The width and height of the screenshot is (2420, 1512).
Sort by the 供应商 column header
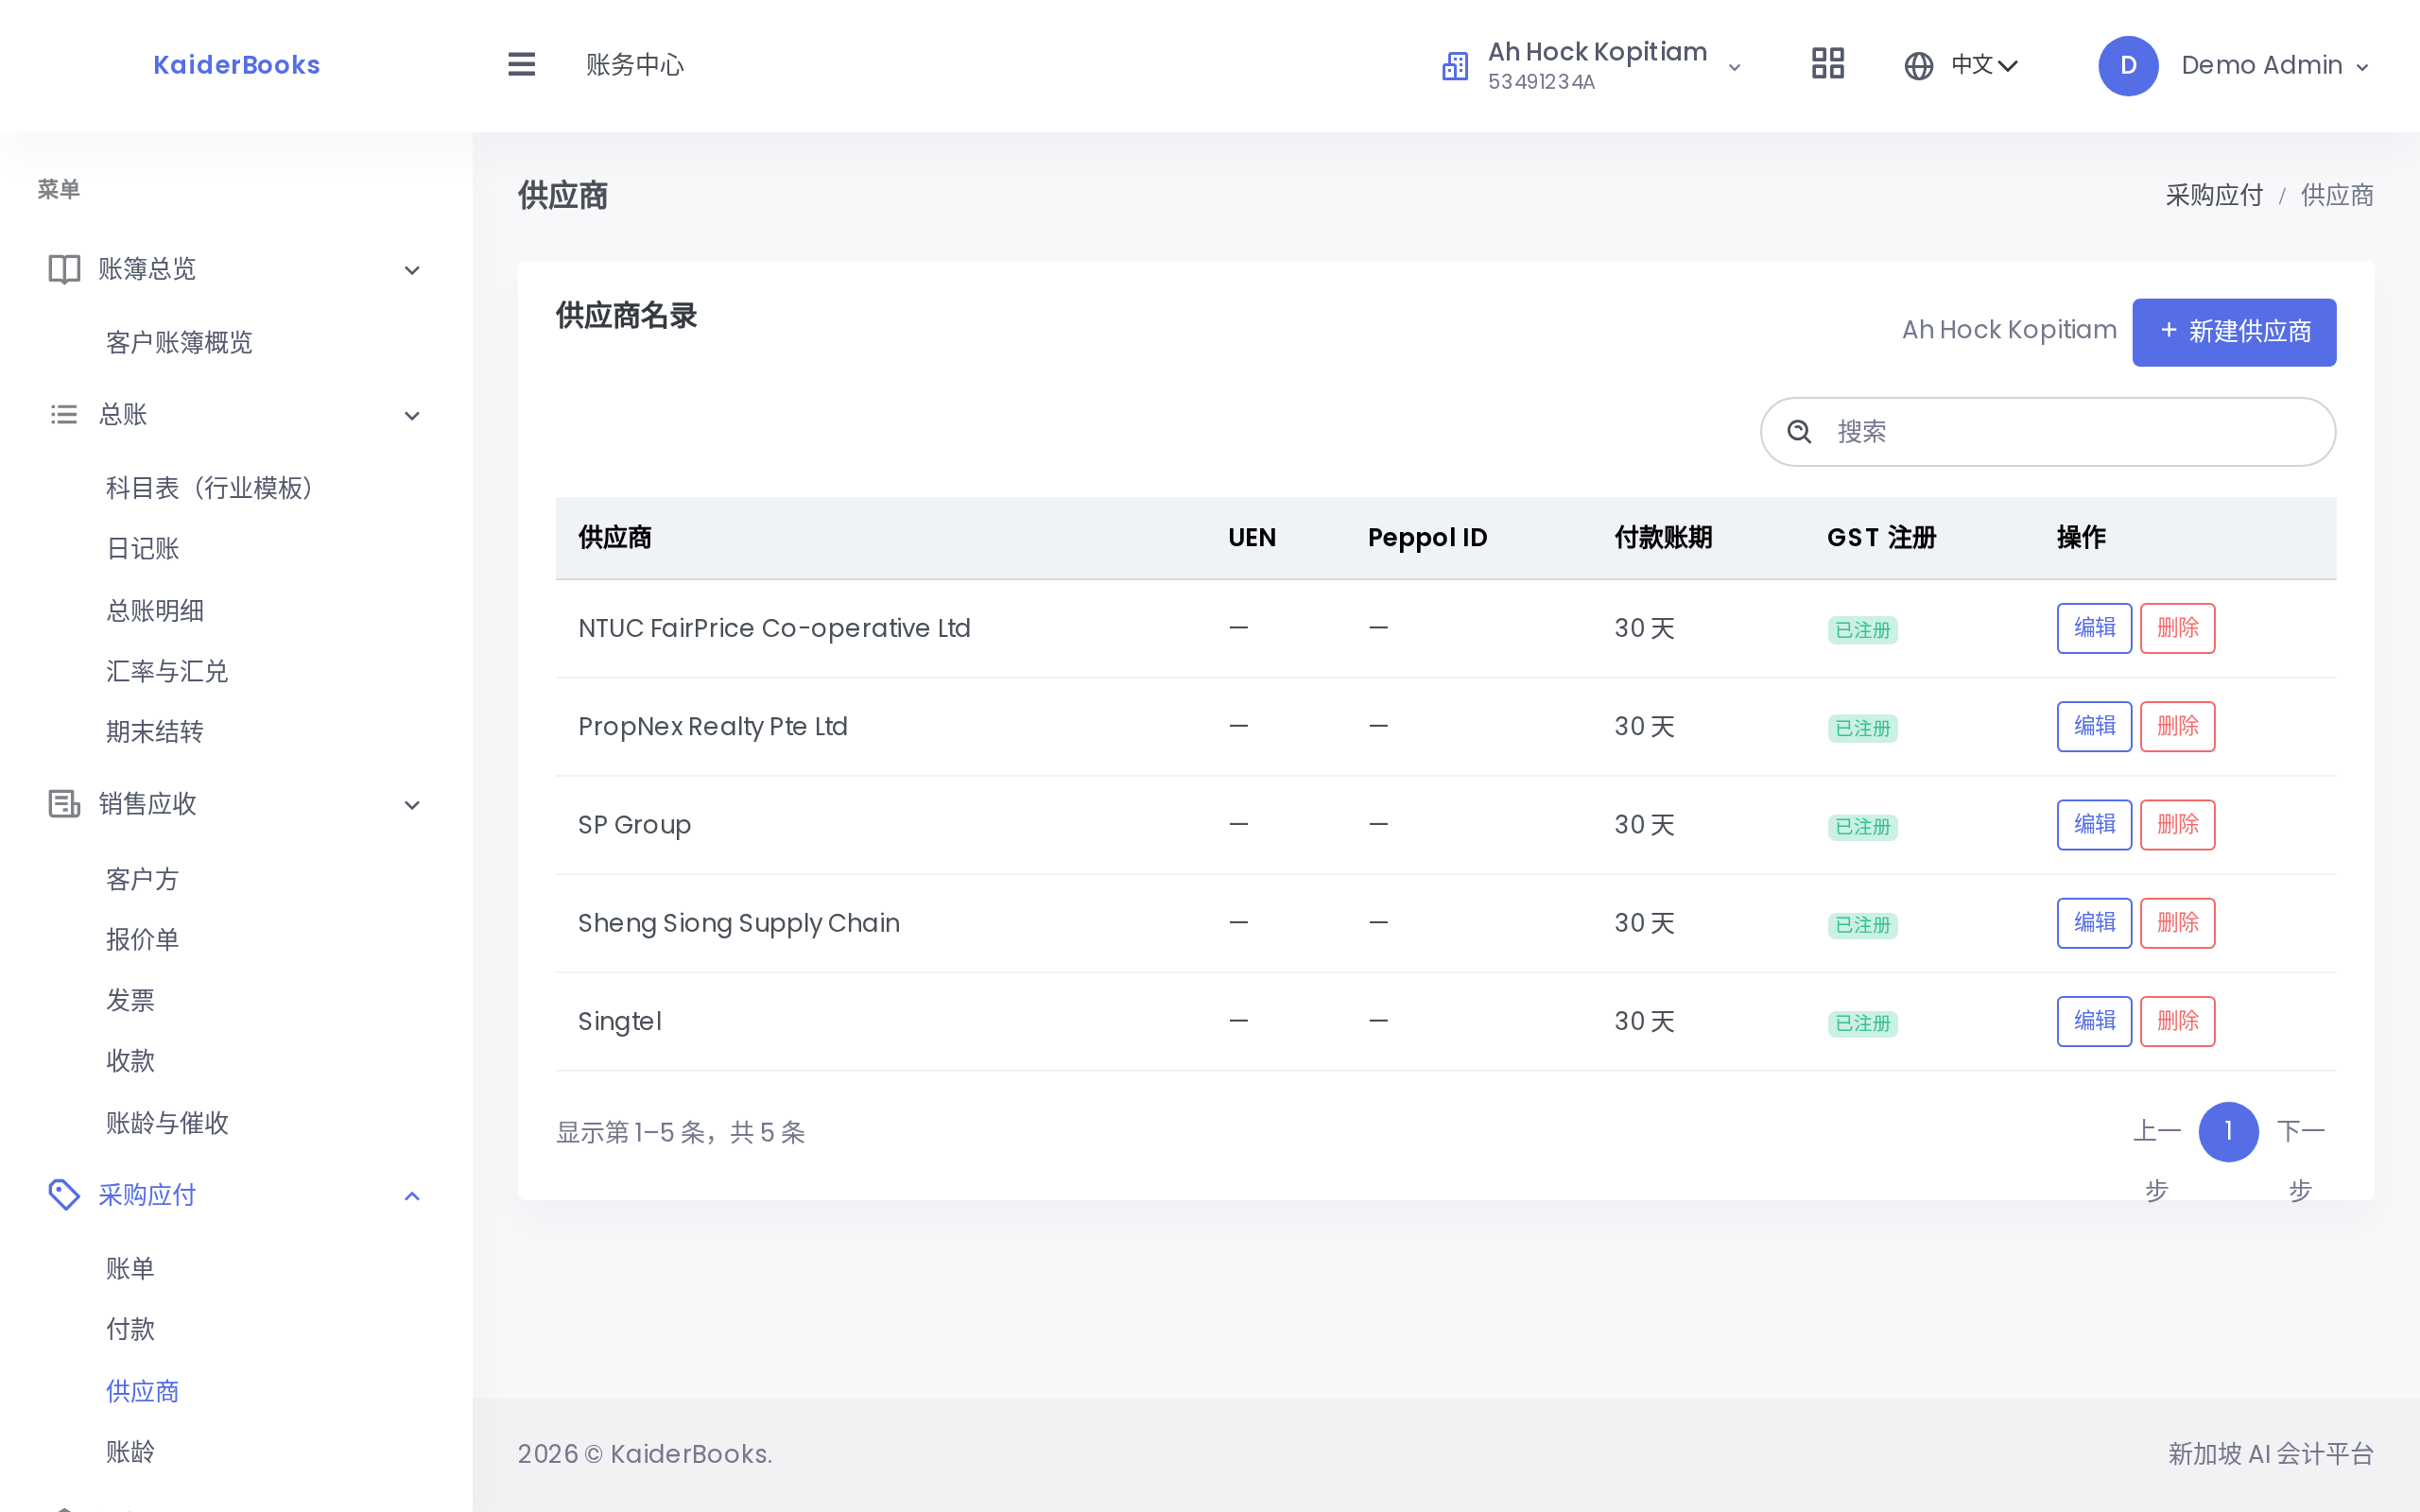point(615,538)
